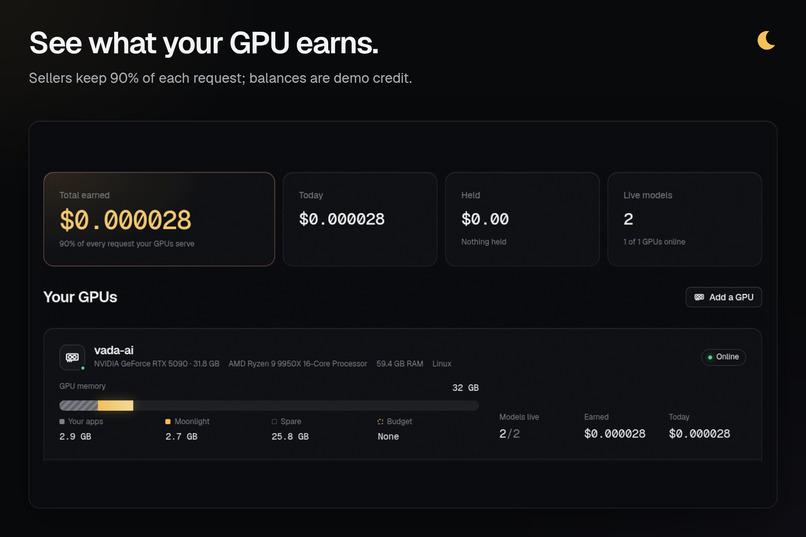Click the Models live 2/2 count

click(509, 434)
